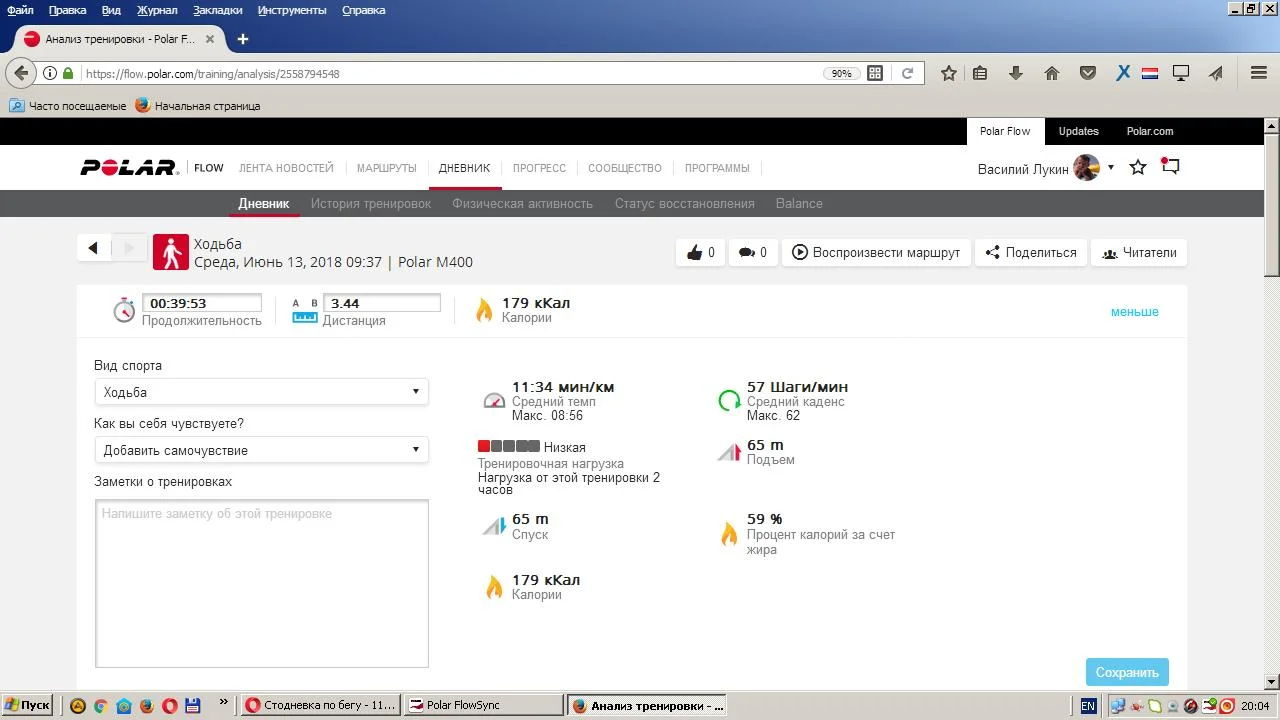This screenshot has width=1280, height=720.
Task: Open a new browser tab with plus
Action: click(x=243, y=39)
